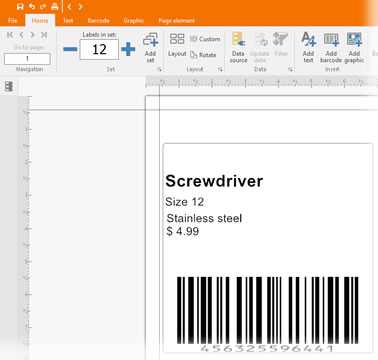Click the Undo arrow icon

coord(32,6)
